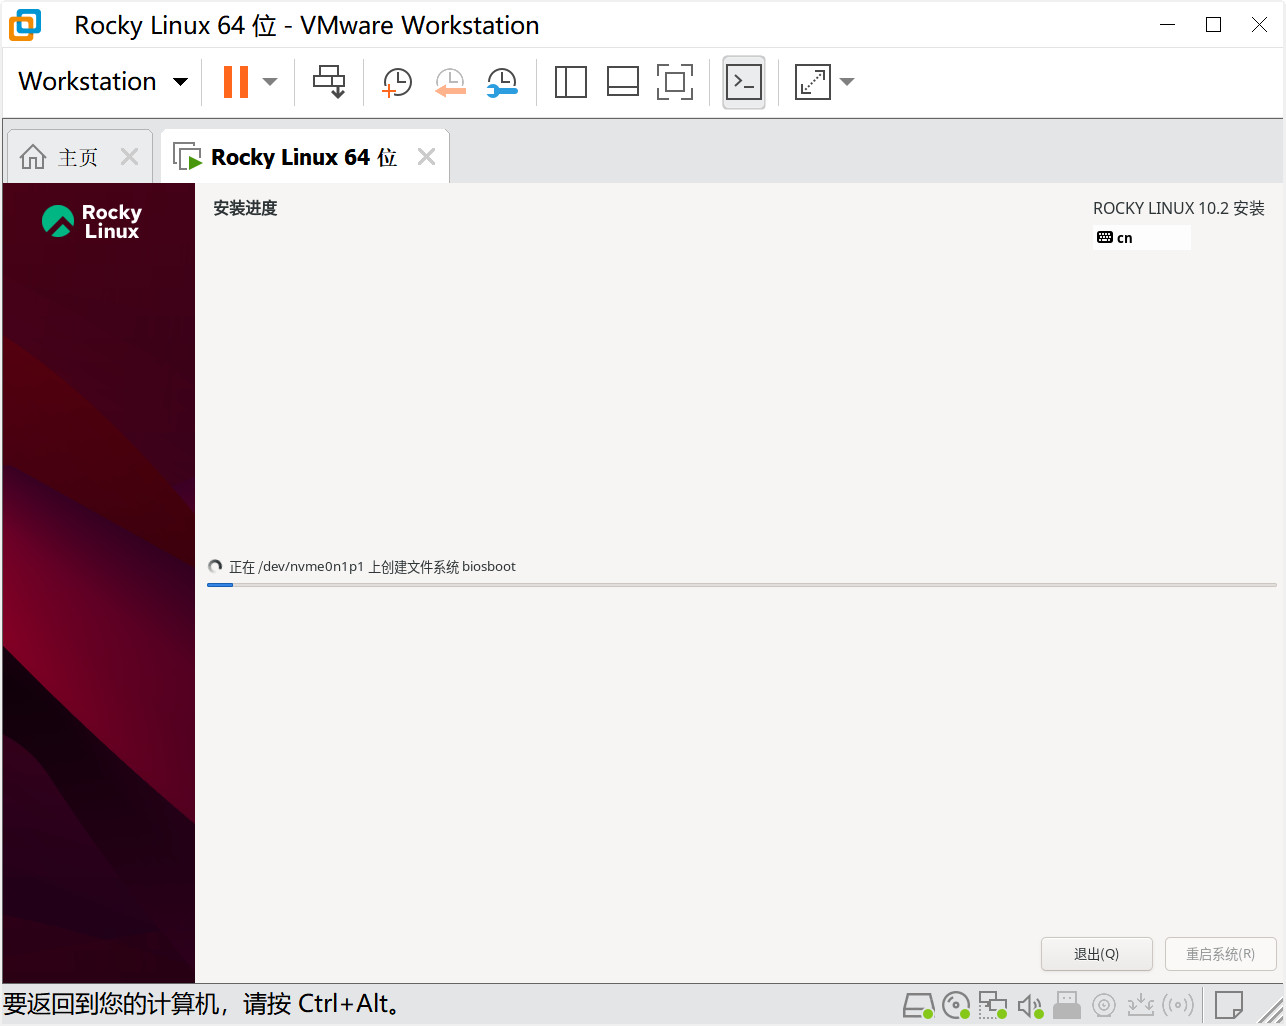1286x1026 pixels.
Task: Click the 重启系统(R) button
Action: tap(1221, 954)
